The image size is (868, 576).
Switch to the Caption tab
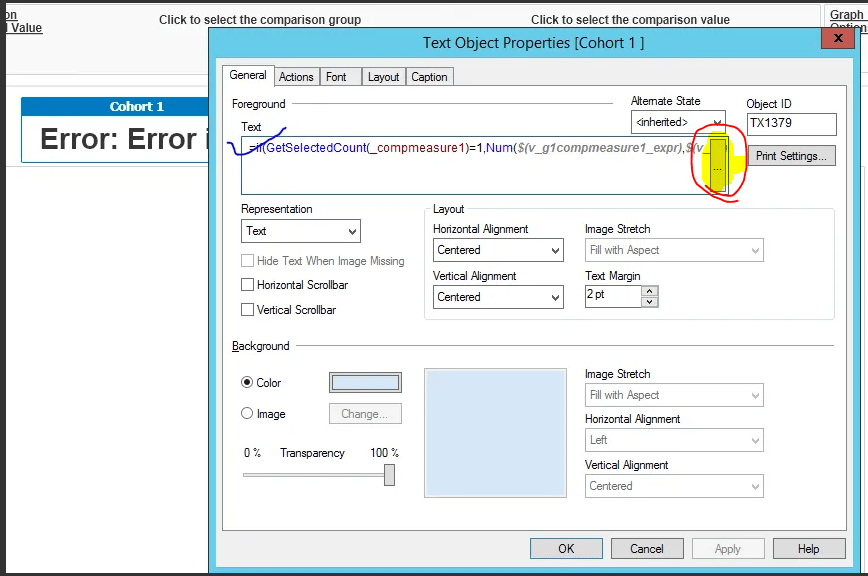point(429,76)
